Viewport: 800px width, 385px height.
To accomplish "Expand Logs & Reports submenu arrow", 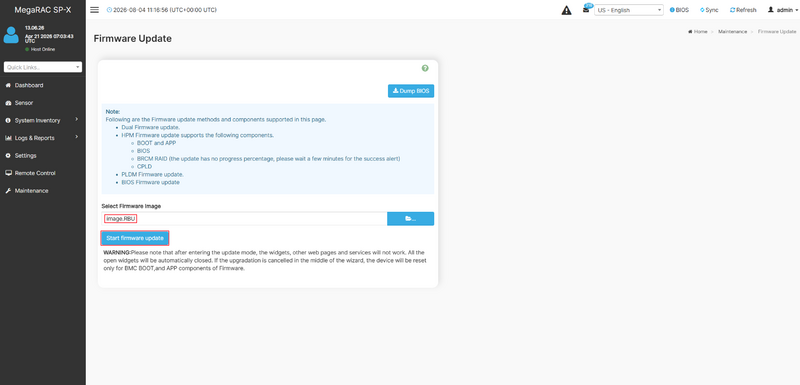I will click(77, 137).
